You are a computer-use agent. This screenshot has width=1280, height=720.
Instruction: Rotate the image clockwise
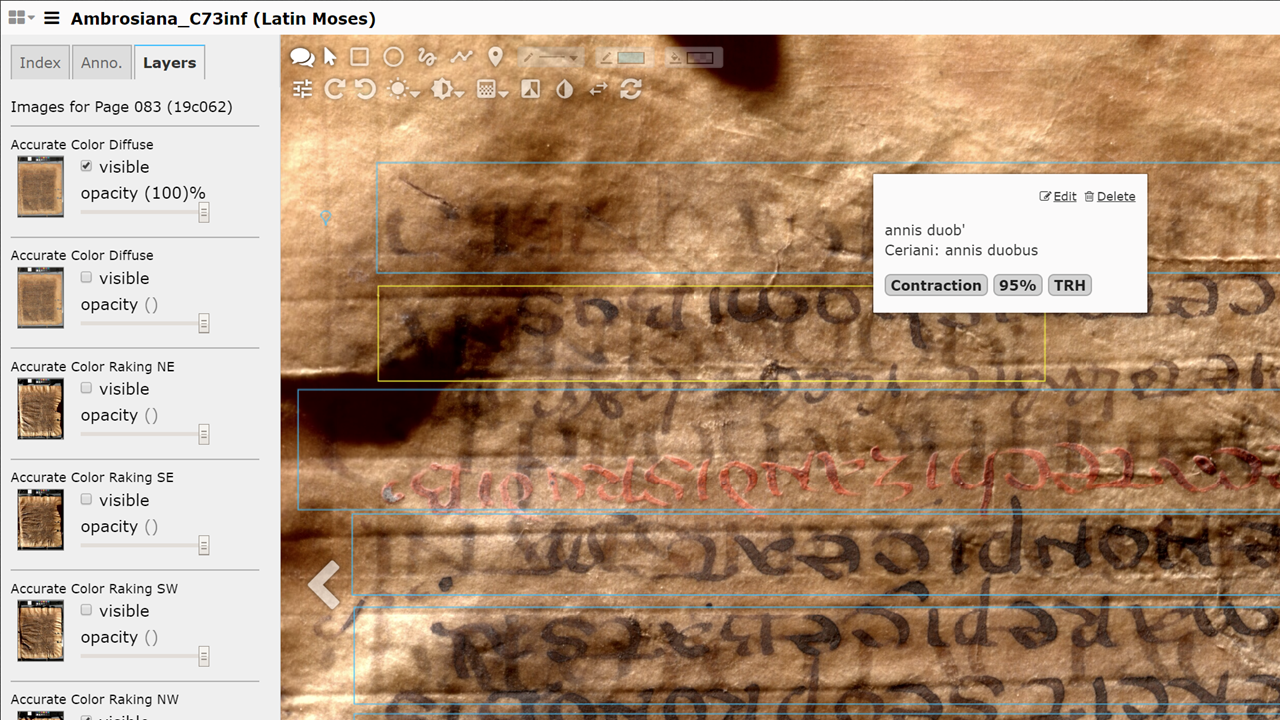point(334,89)
